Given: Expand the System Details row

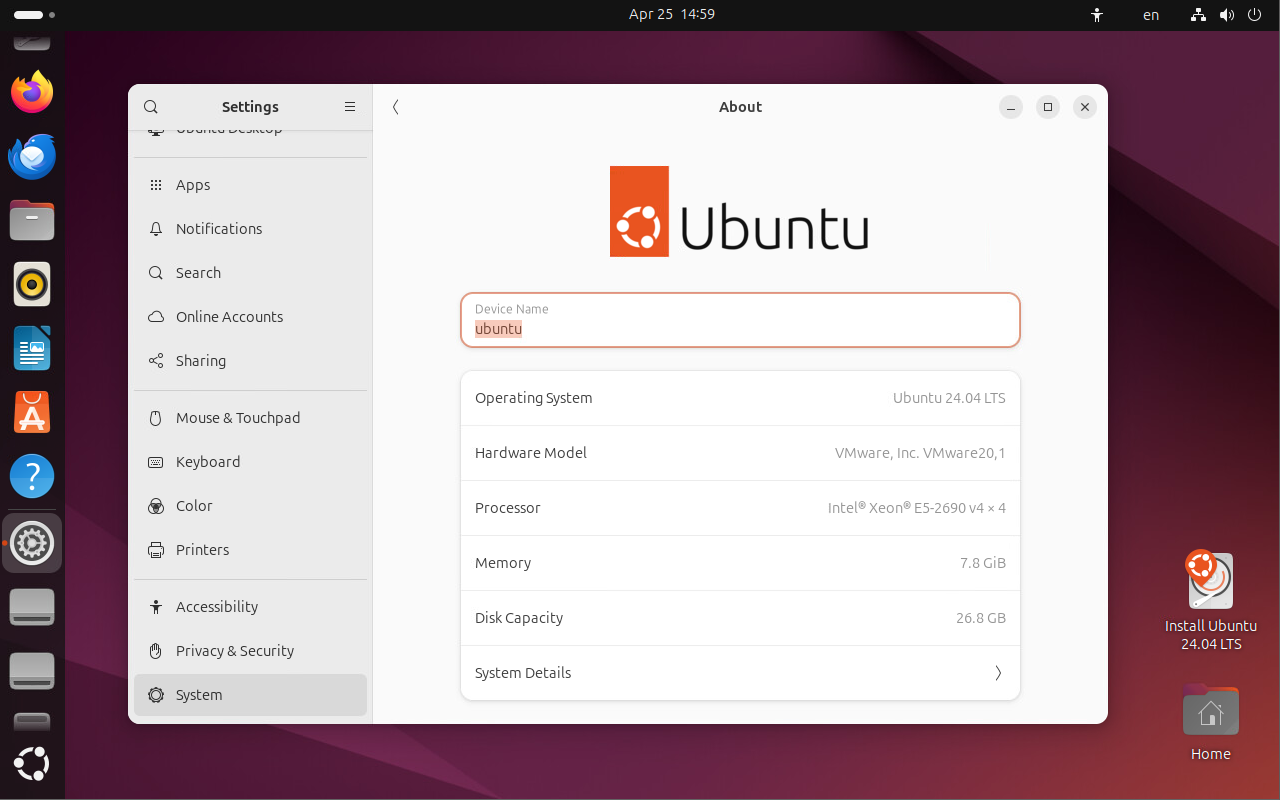Looking at the screenshot, I should (x=740, y=673).
